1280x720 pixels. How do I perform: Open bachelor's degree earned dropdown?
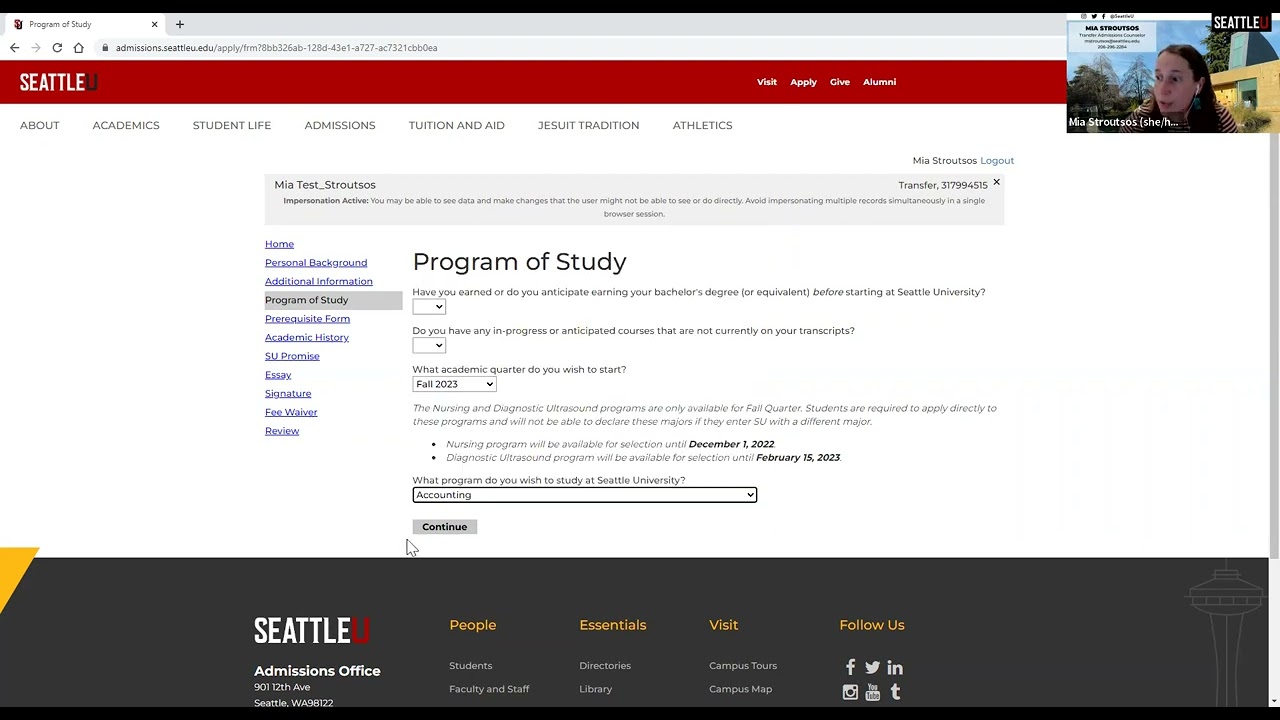pyautogui.click(x=429, y=307)
